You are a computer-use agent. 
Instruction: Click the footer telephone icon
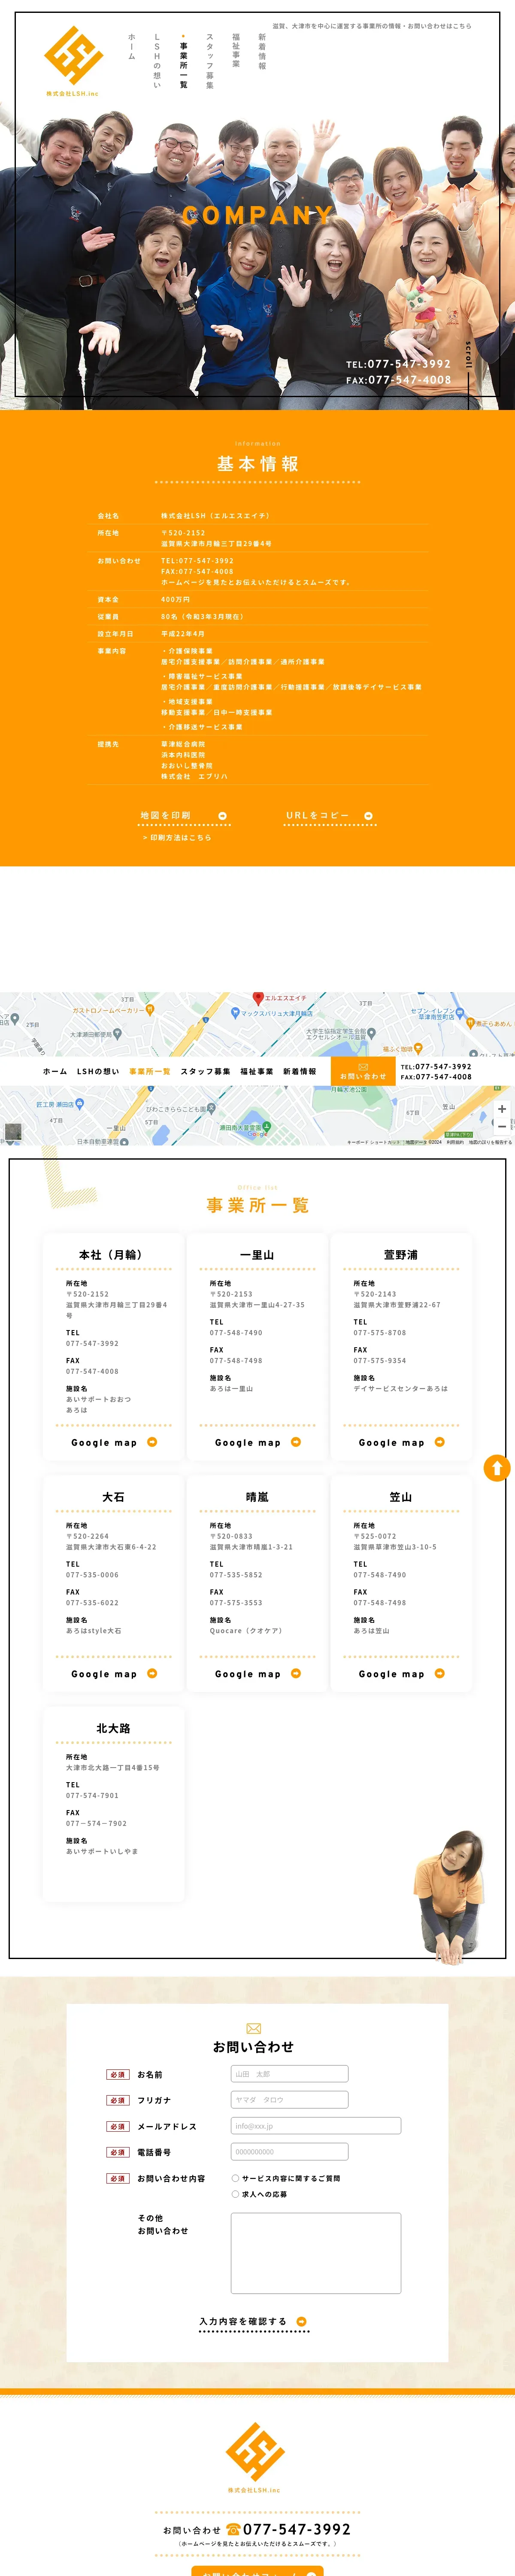point(233,2530)
